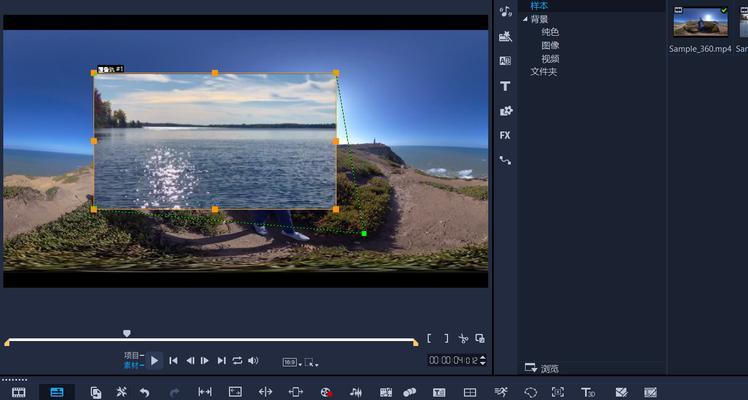This screenshot has width=748, height=400.
Task: Click the Slide tool icon
Action: point(296,392)
